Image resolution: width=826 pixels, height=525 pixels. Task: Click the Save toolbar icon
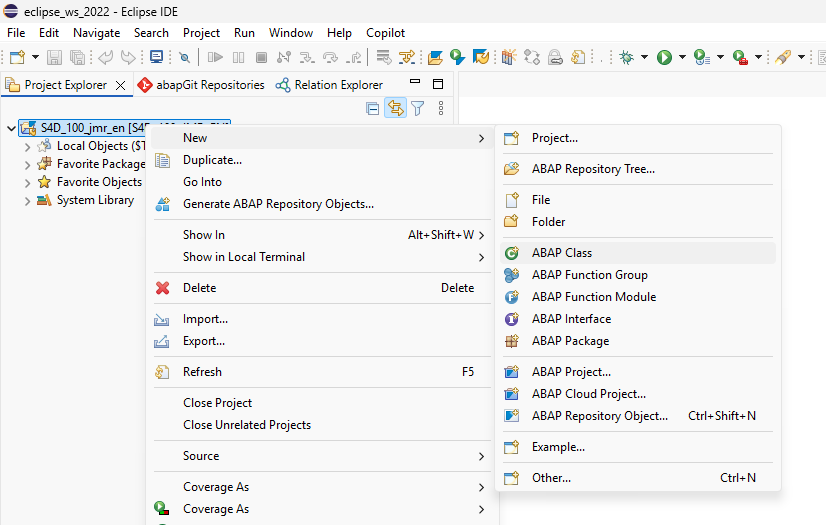click(54, 57)
